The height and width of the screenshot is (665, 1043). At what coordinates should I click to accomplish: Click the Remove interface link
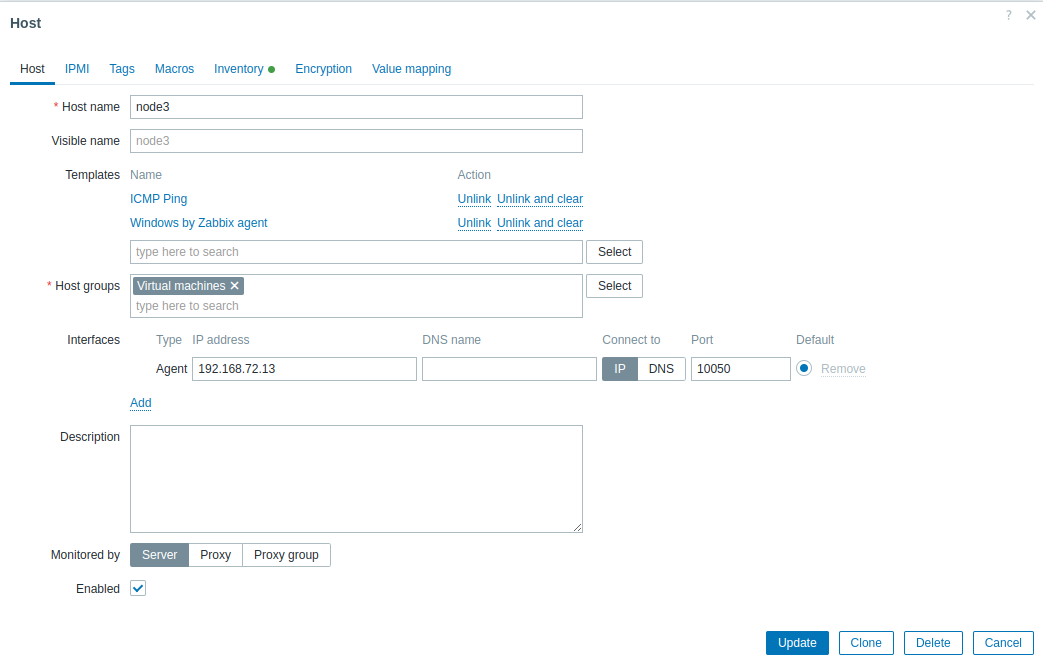843,369
